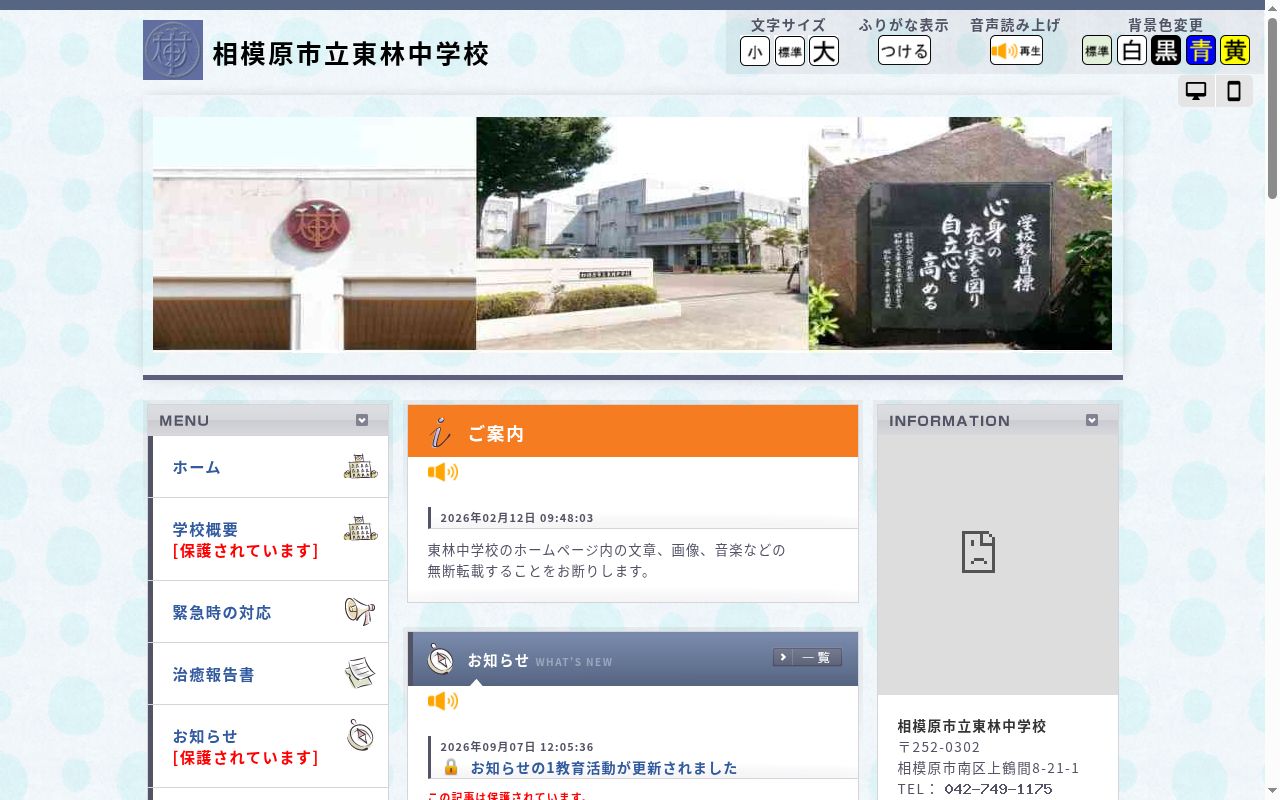Open the お知らせ menu item in sidebar
This screenshot has width=1280, height=800.
(268, 747)
